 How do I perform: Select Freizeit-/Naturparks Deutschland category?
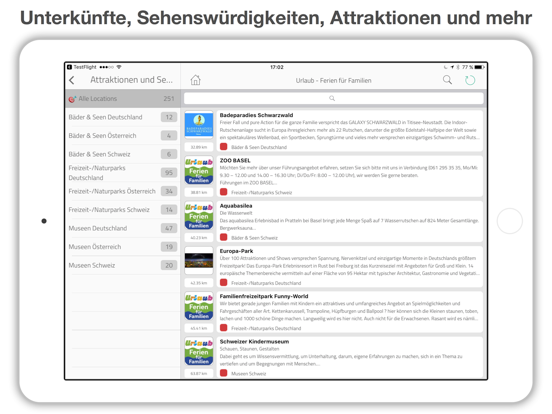(x=123, y=173)
